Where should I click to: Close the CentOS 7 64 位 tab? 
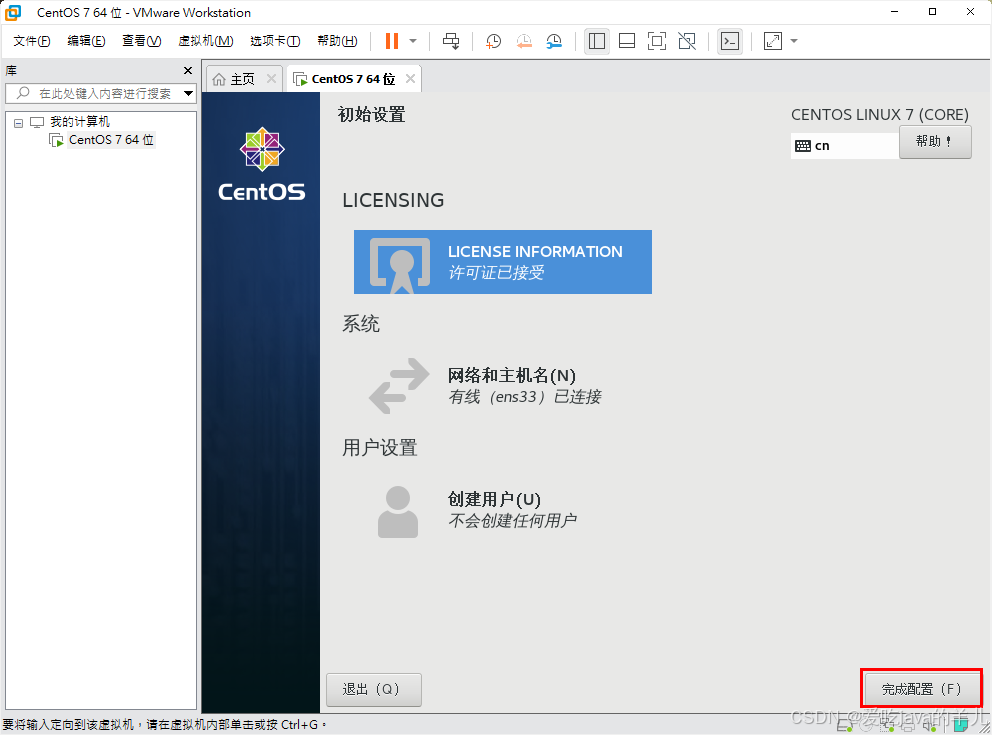pos(410,78)
